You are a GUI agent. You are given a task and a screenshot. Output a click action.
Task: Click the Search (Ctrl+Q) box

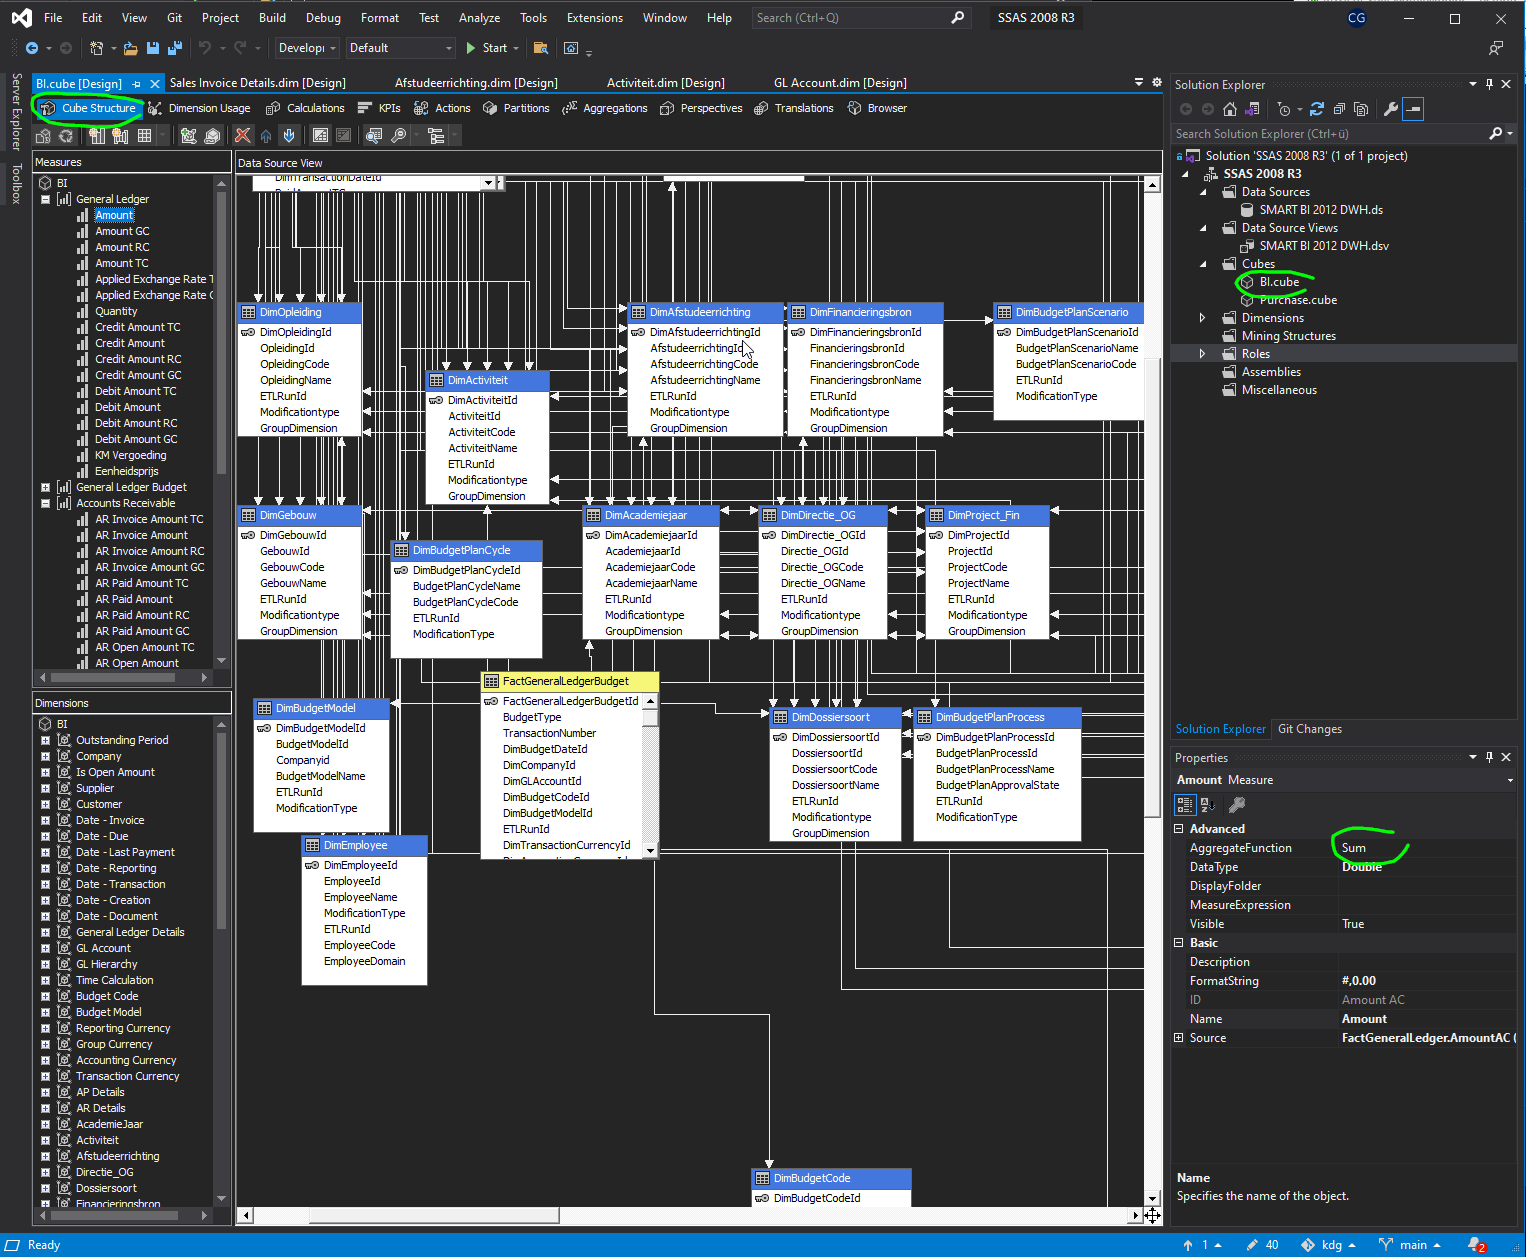pyautogui.click(x=860, y=18)
